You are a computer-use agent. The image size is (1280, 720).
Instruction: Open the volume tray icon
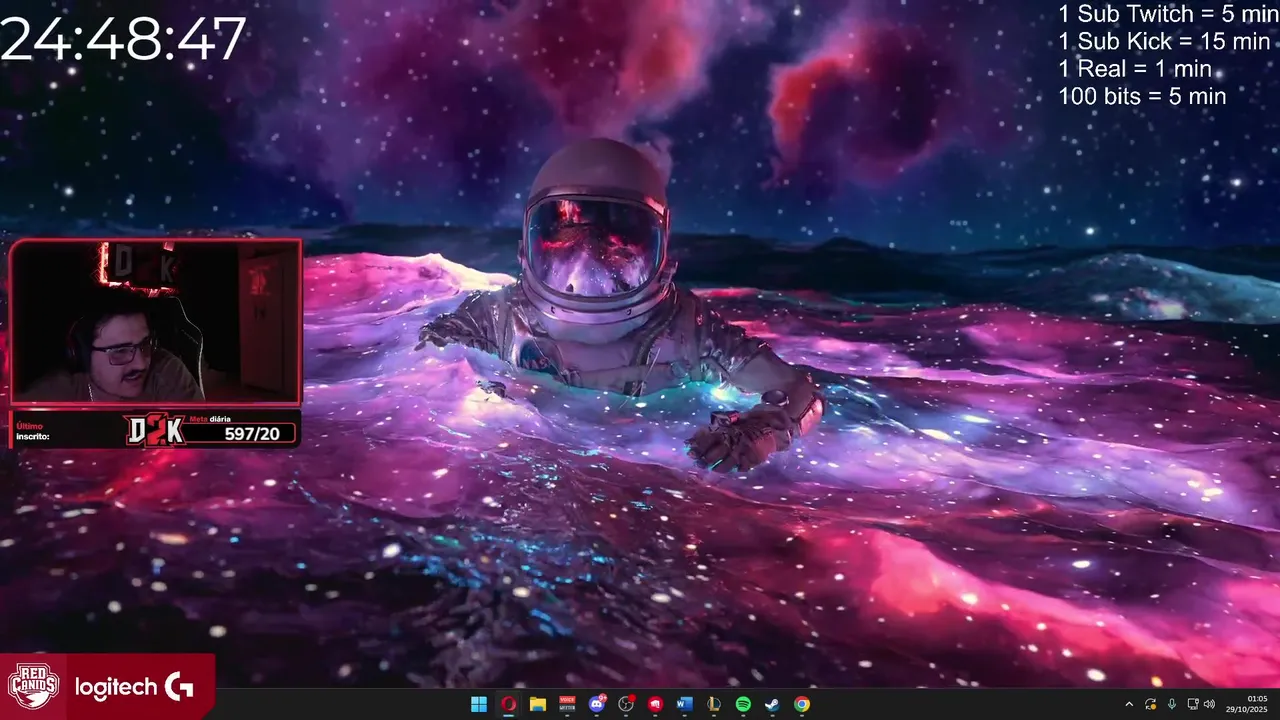coord(1209,704)
